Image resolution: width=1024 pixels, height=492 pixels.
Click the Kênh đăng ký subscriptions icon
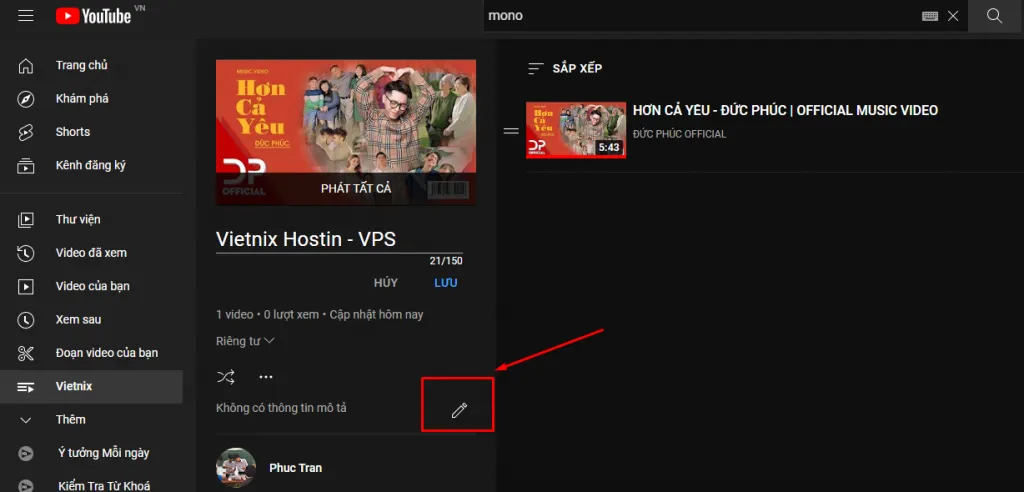(x=25, y=165)
